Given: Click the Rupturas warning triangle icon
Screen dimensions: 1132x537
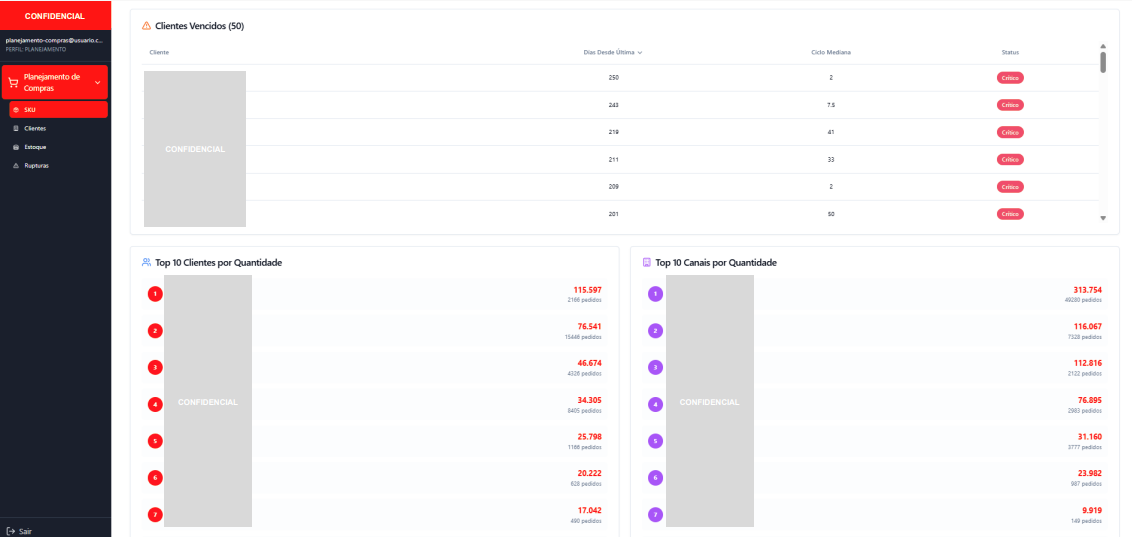Looking at the screenshot, I should coord(16,166).
